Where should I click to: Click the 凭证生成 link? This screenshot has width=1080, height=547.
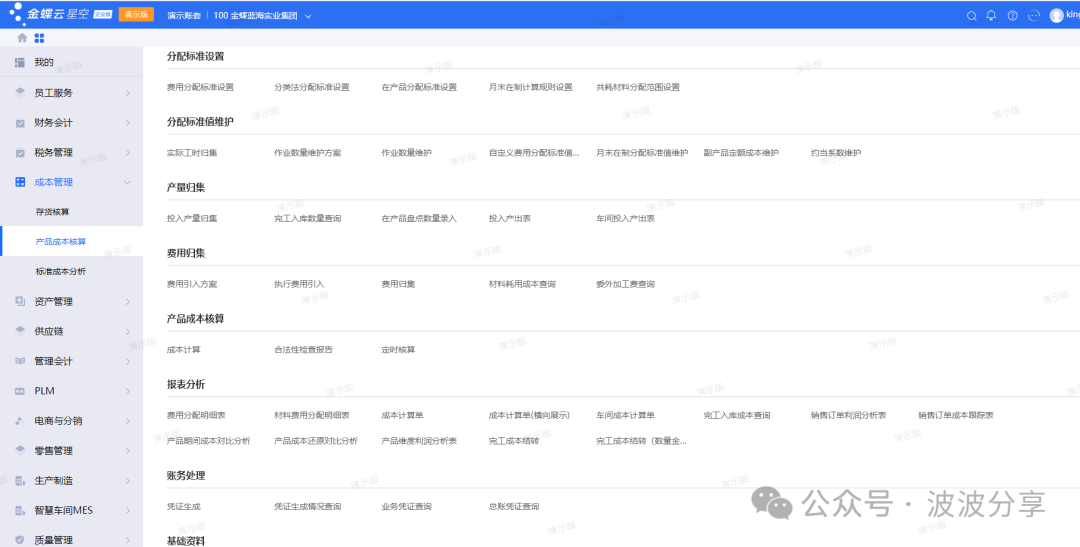184,507
